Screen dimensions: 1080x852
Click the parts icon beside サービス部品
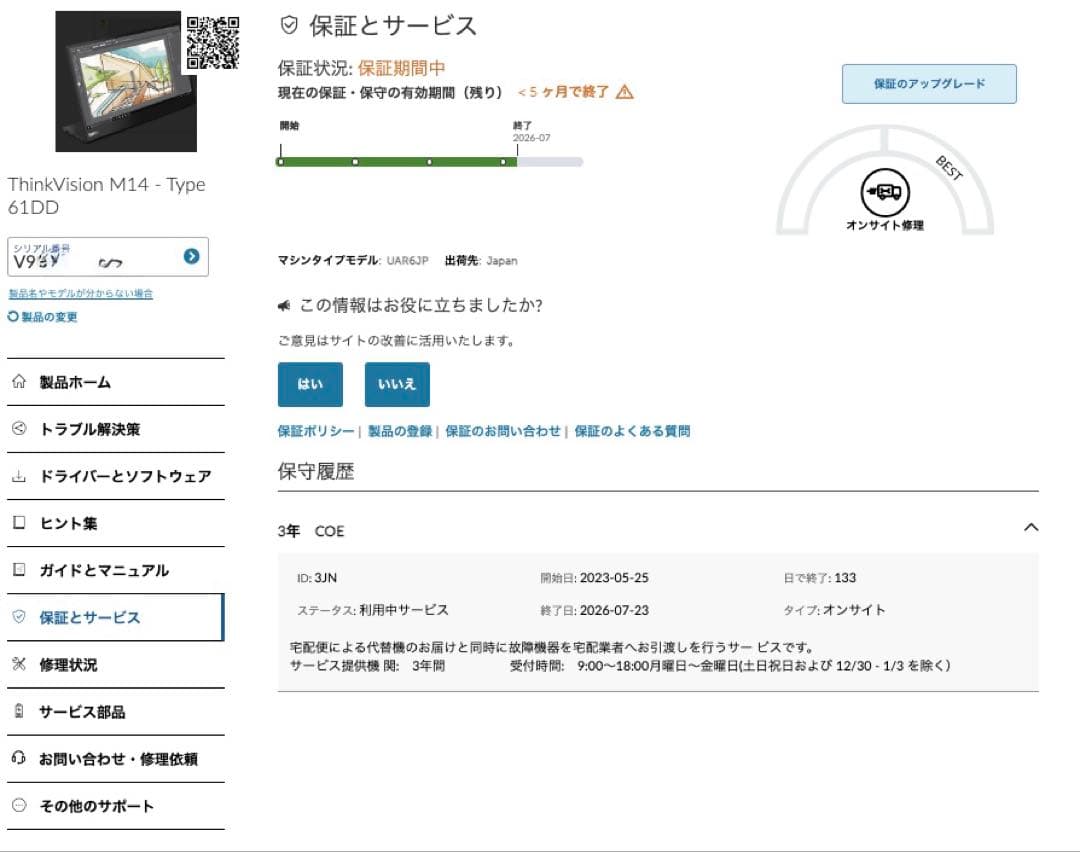point(19,711)
